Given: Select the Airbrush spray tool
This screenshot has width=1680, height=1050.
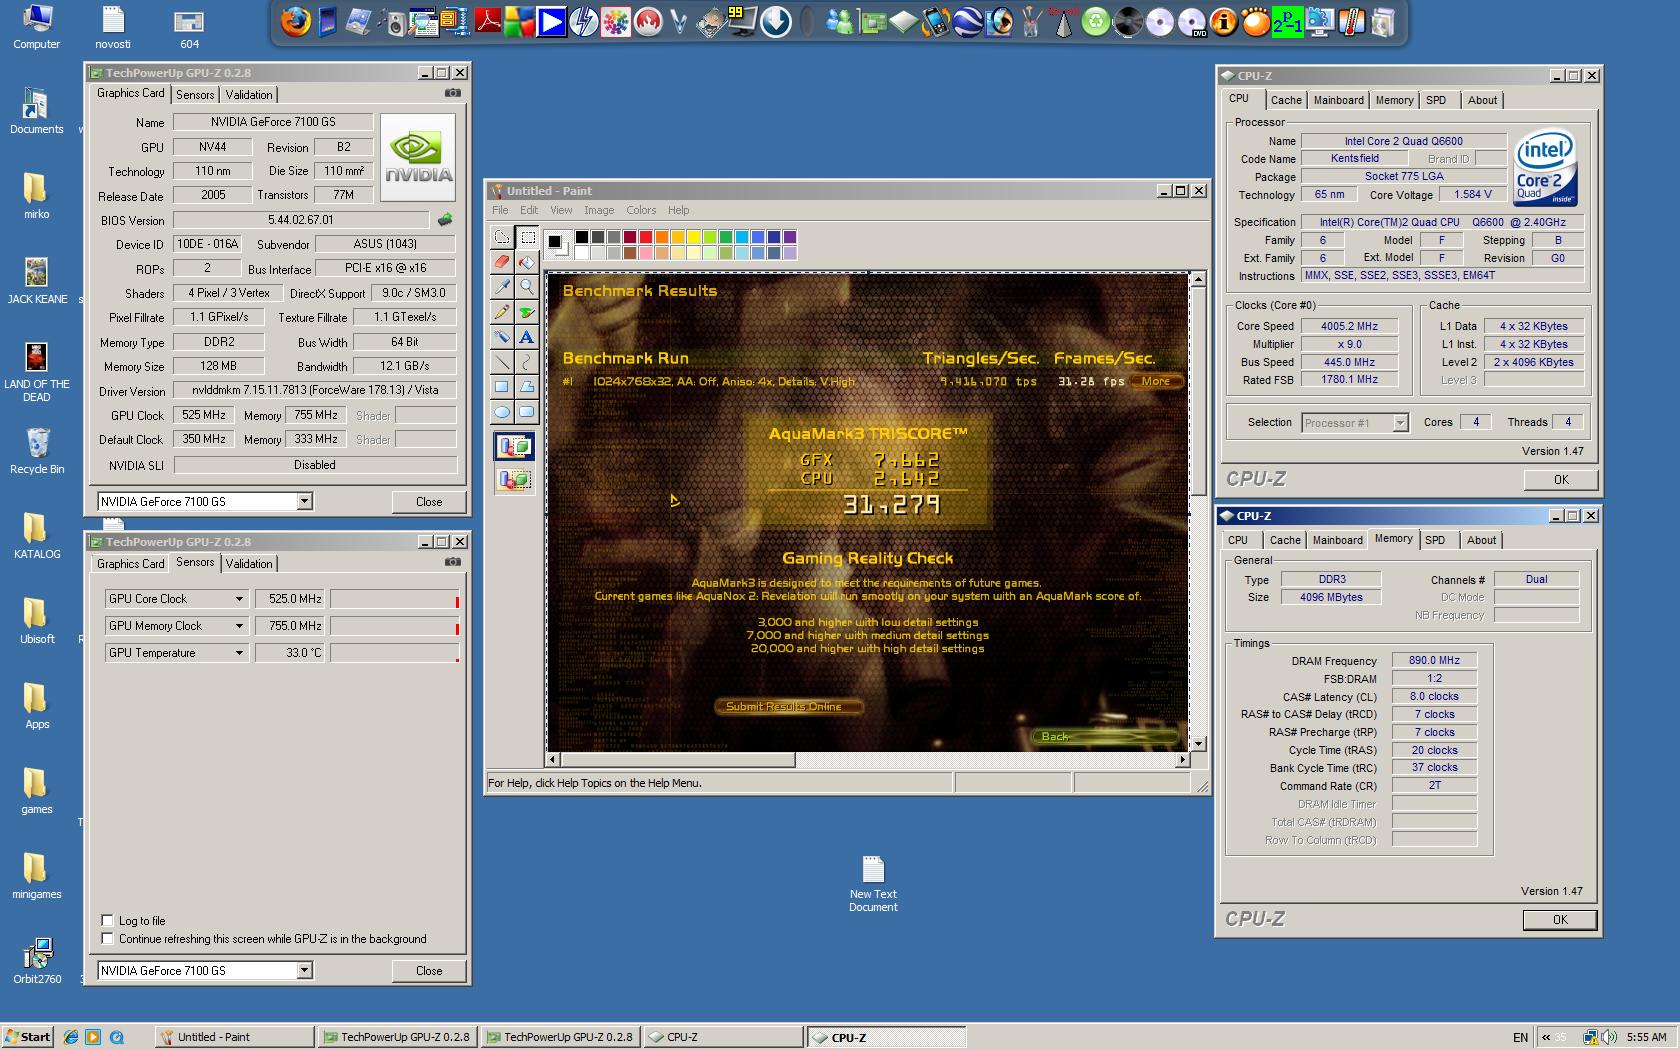Looking at the screenshot, I should pyautogui.click(x=502, y=337).
